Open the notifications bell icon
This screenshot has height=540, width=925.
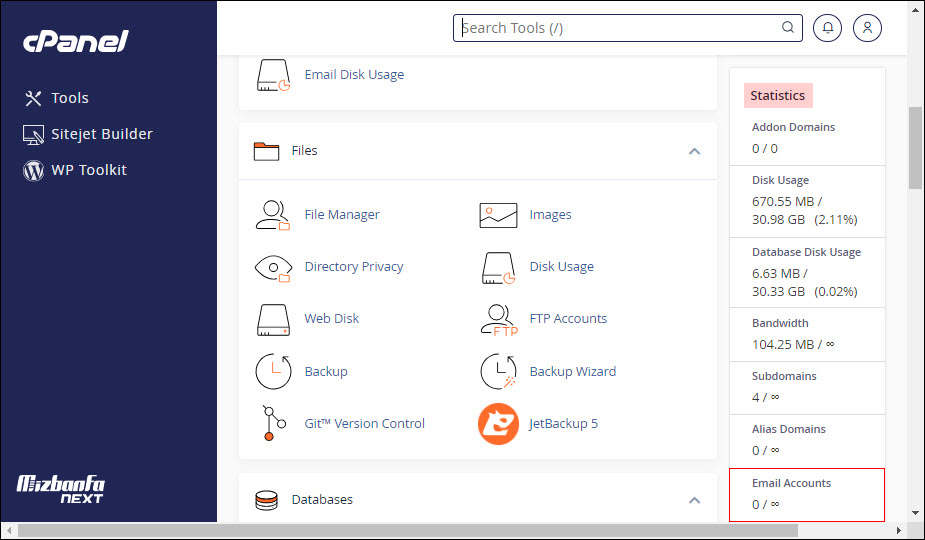click(x=827, y=28)
